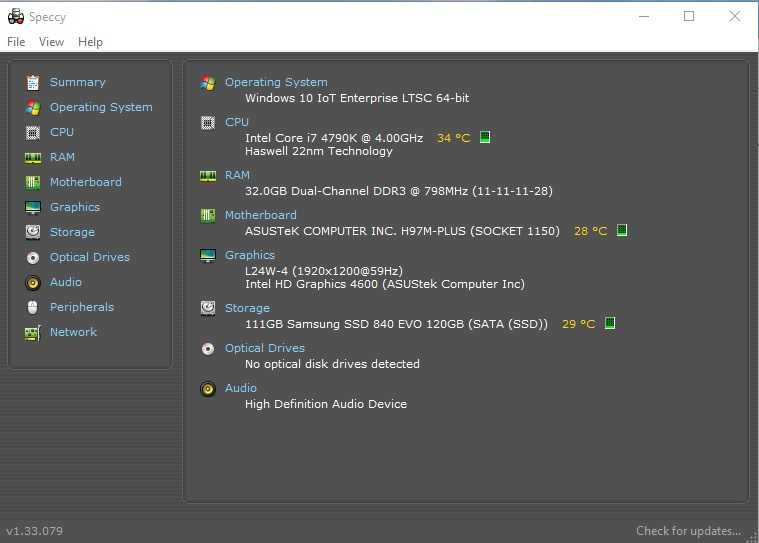Click Check for updates link
This screenshot has height=543, width=759.
tap(688, 531)
